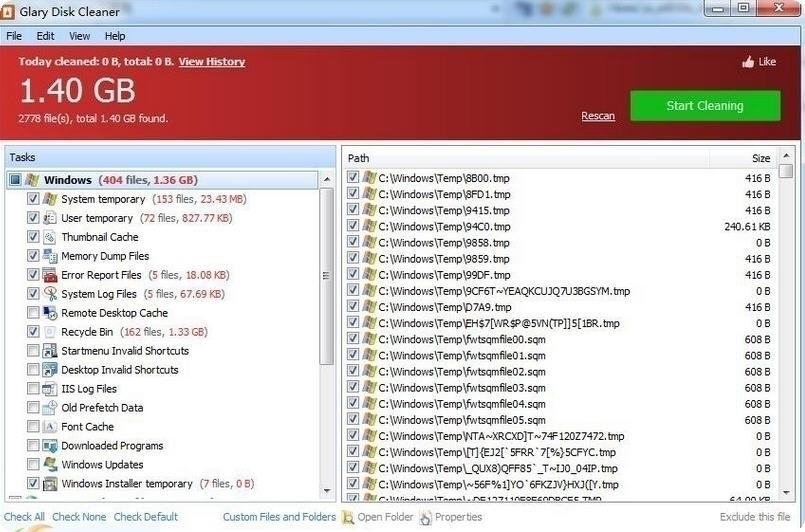This screenshot has width=805, height=532.
Task: Uncheck the 94C0.tmp file checkbox
Action: point(353,227)
